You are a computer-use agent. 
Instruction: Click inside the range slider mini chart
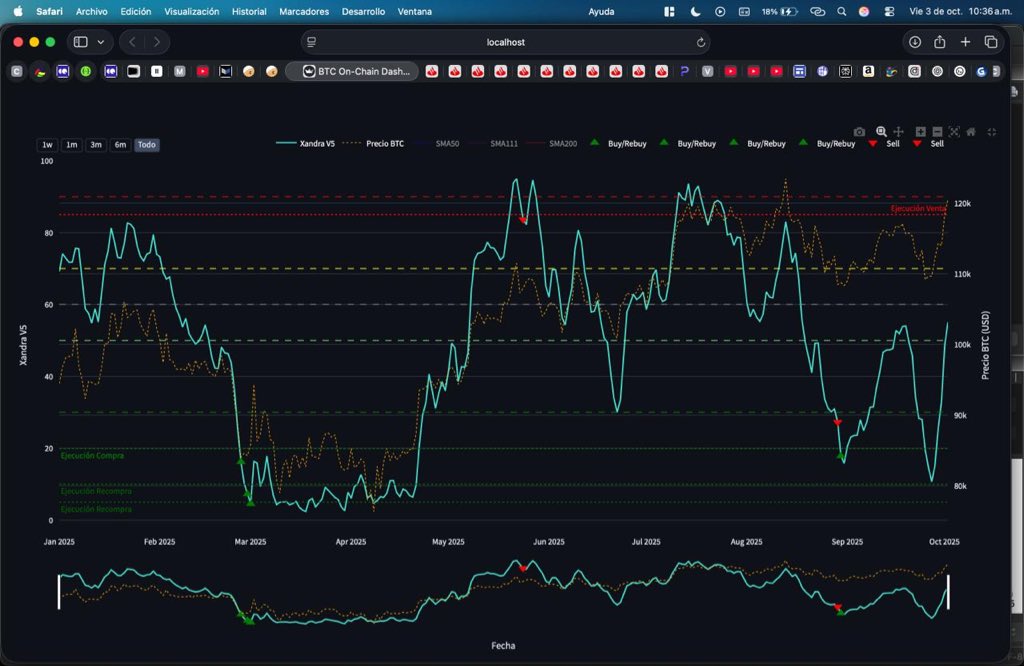[503, 592]
